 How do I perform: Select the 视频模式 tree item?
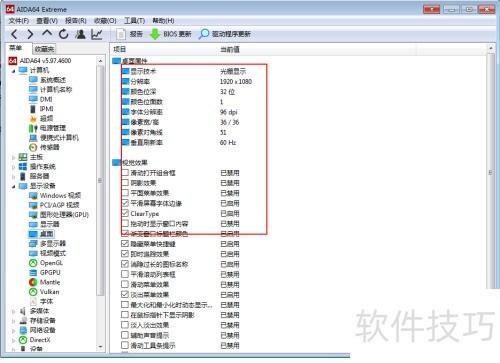47,253
